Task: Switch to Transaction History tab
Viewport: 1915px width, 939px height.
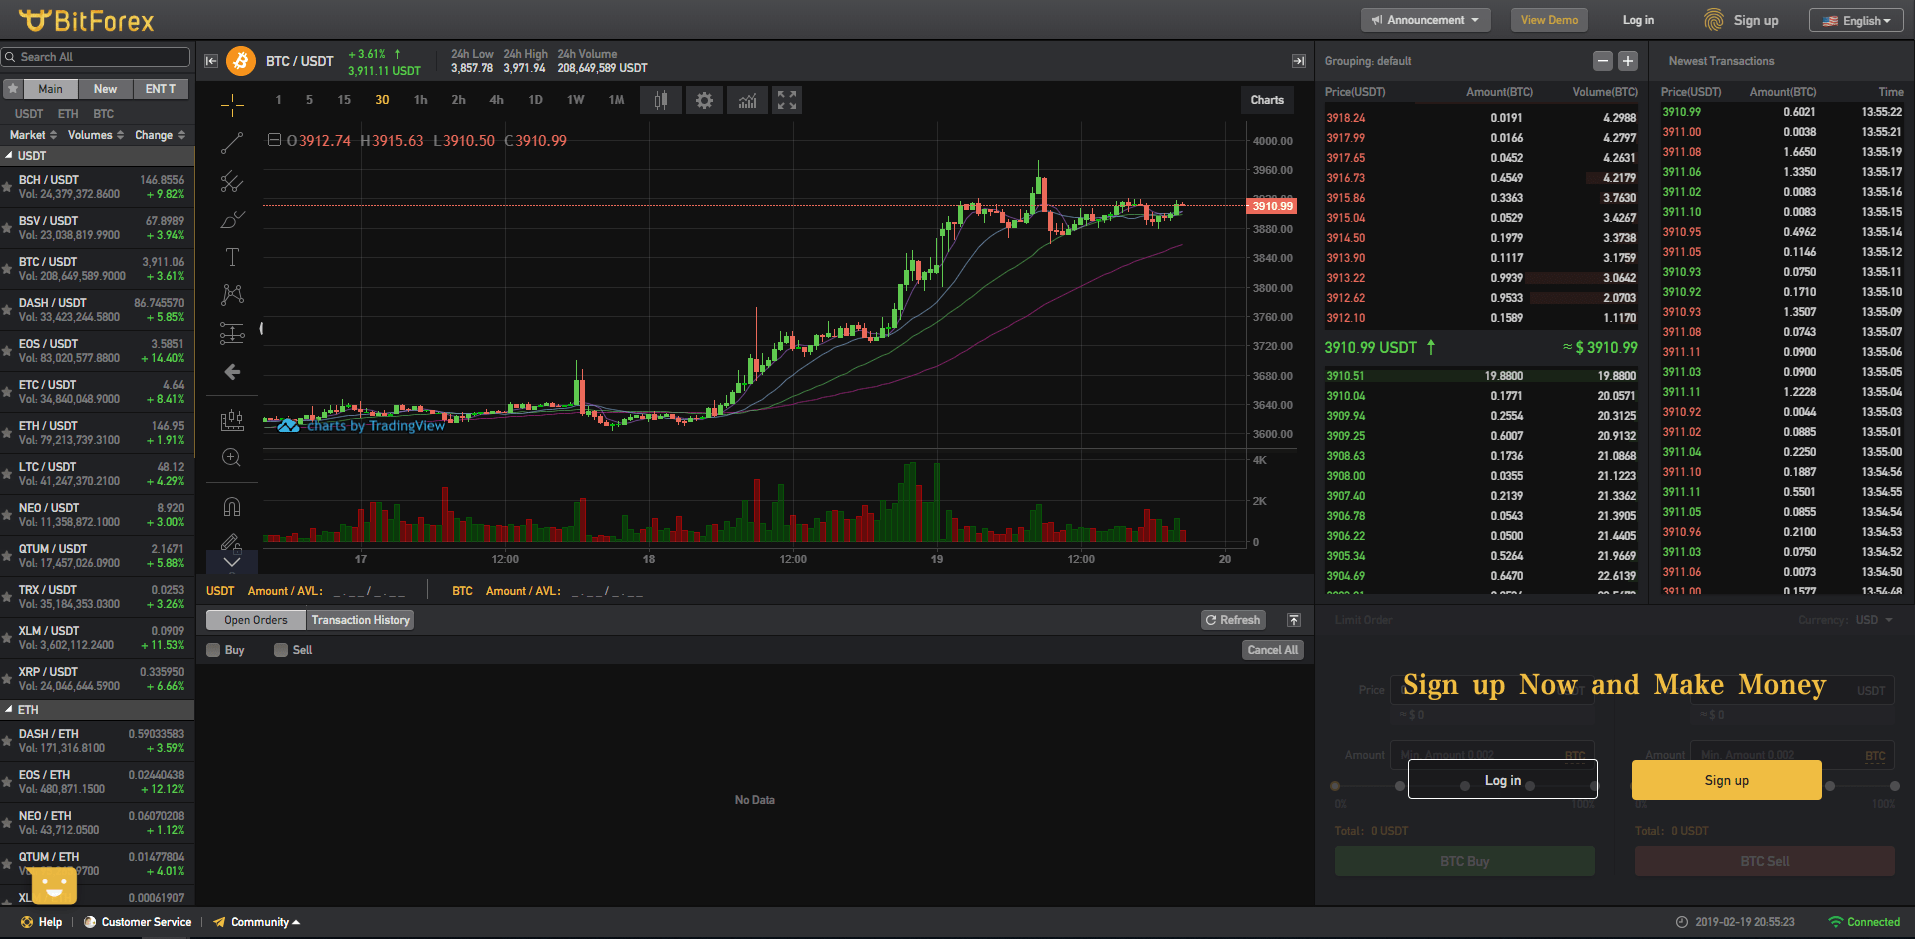Action: point(360,620)
